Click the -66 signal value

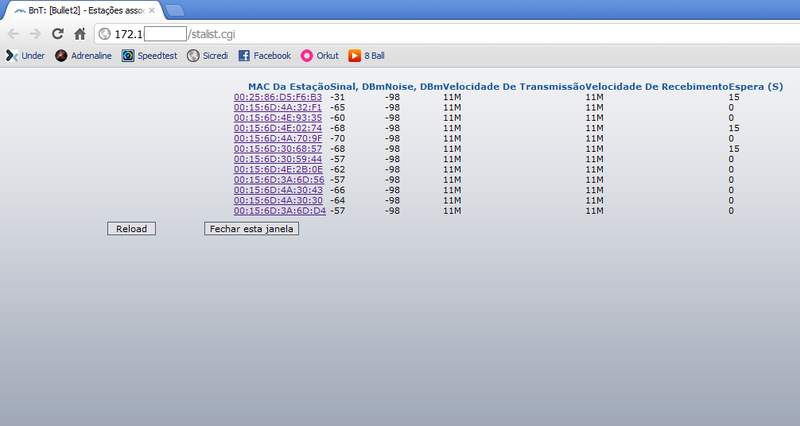(337, 190)
